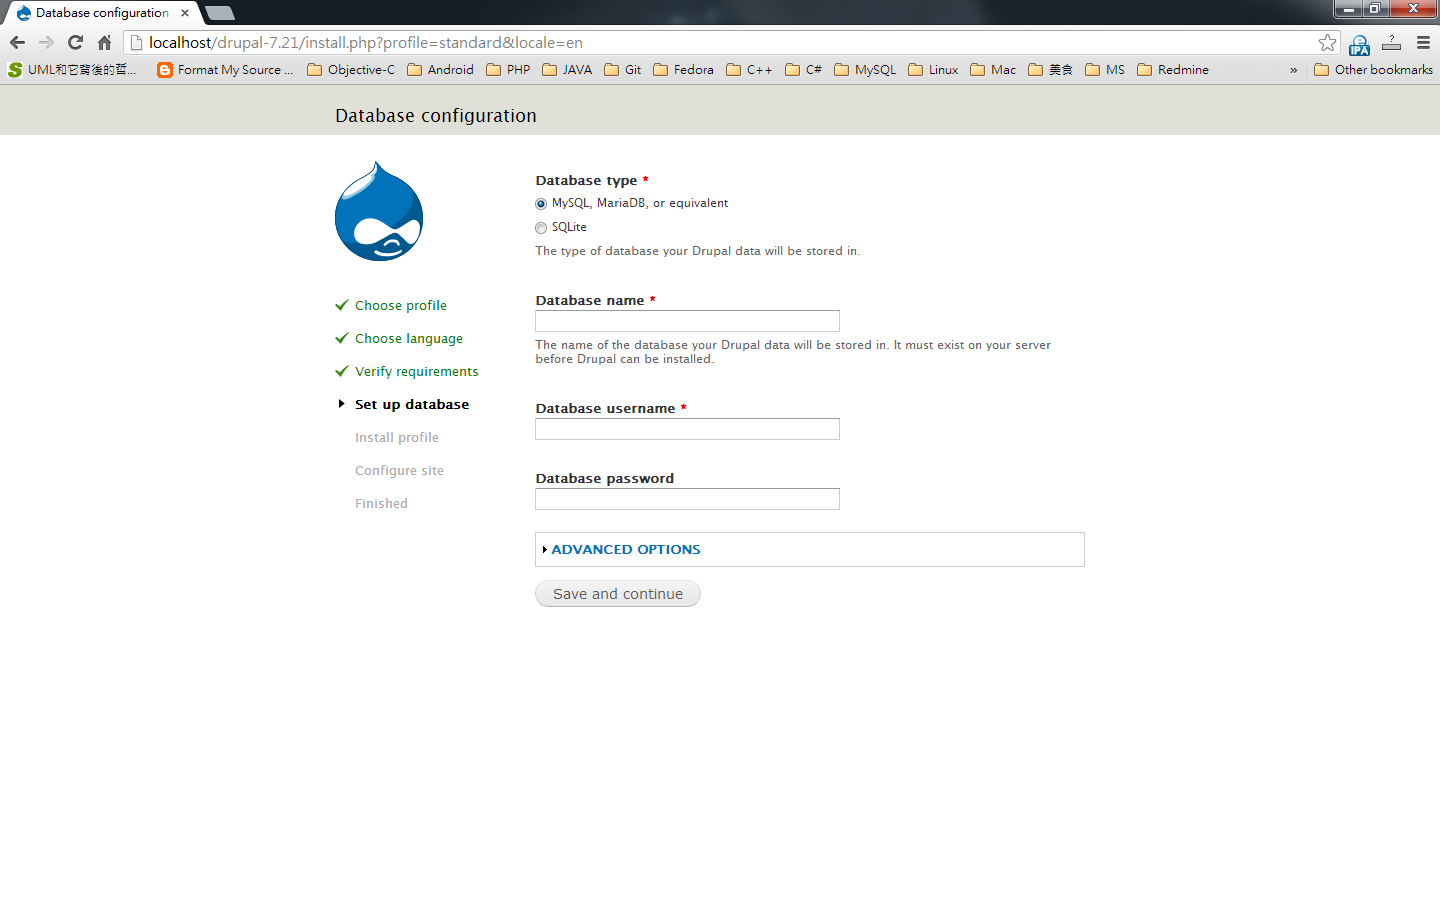Open the Android bookmarks folder
Screen dimensions: 1440x900
coord(440,69)
